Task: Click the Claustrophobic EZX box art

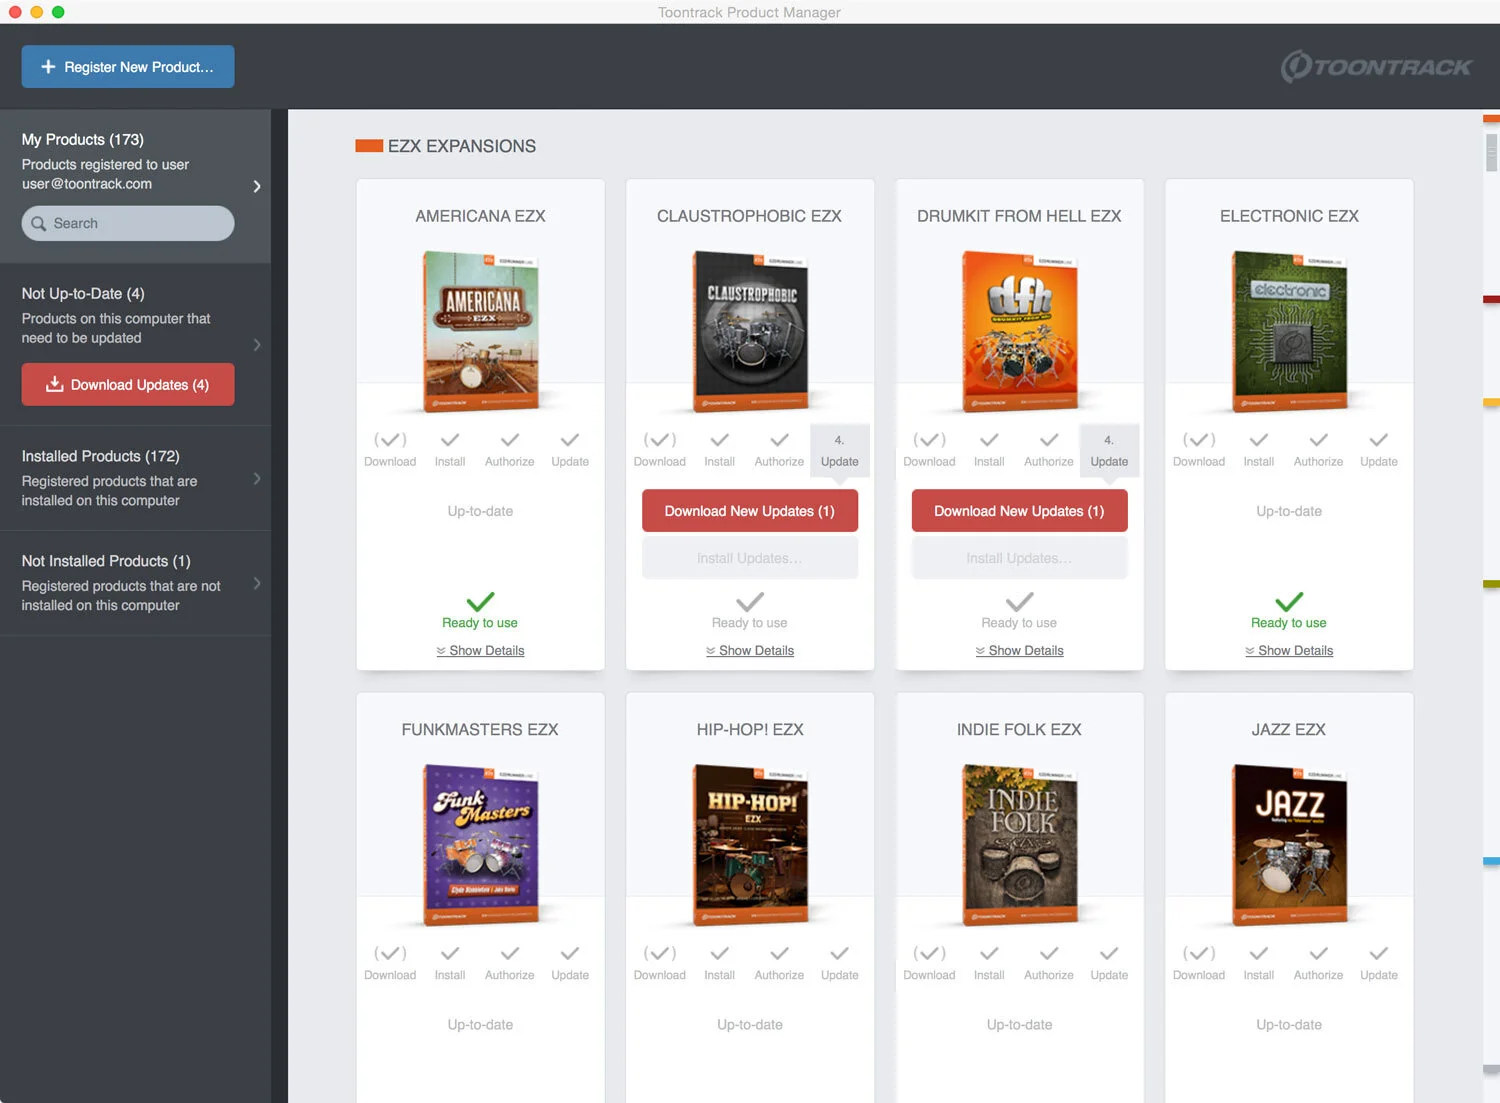Action: coord(750,331)
